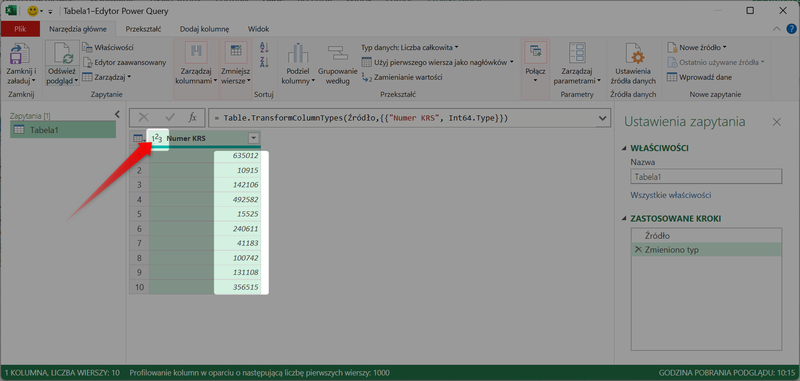Switch to the Narzędzia główne tab

point(78,29)
